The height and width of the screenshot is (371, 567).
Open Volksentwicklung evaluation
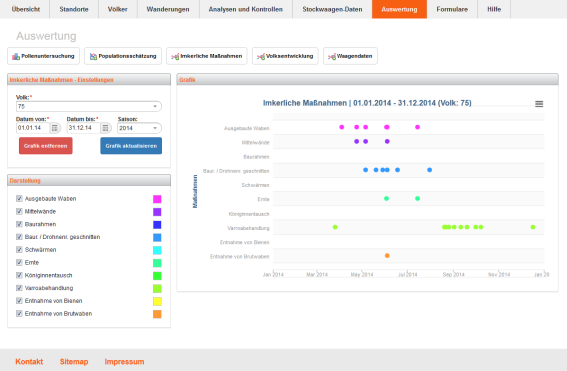(x=285, y=56)
